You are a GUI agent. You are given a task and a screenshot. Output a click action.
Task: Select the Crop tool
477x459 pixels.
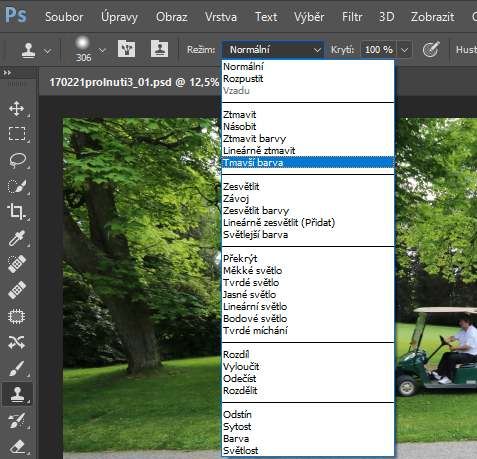tap(16, 212)
